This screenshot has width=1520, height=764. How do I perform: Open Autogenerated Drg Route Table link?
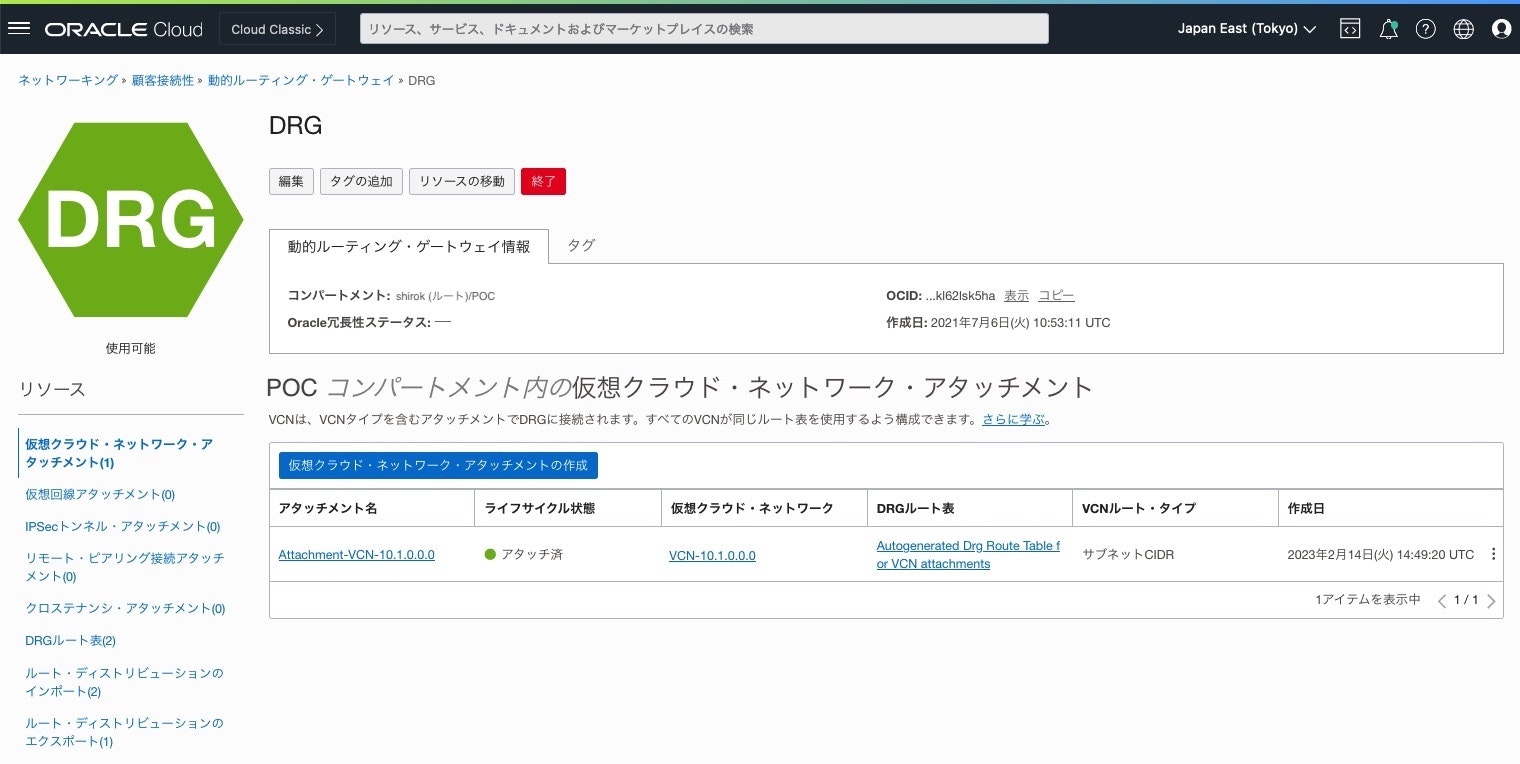click(968, 555)
